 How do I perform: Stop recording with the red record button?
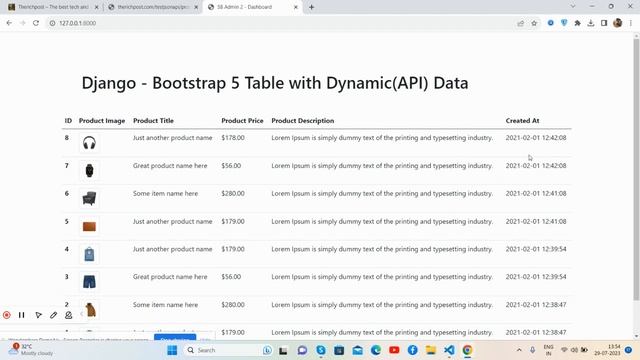pos(7,315)
